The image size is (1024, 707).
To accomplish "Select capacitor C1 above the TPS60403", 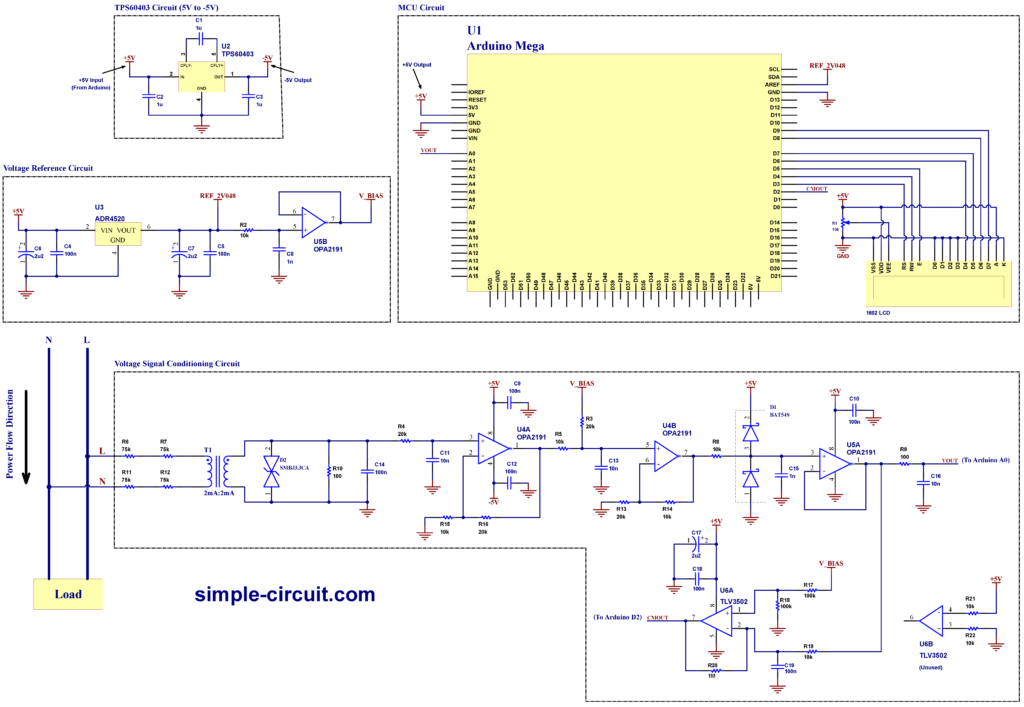I will (x=202, y=39).
